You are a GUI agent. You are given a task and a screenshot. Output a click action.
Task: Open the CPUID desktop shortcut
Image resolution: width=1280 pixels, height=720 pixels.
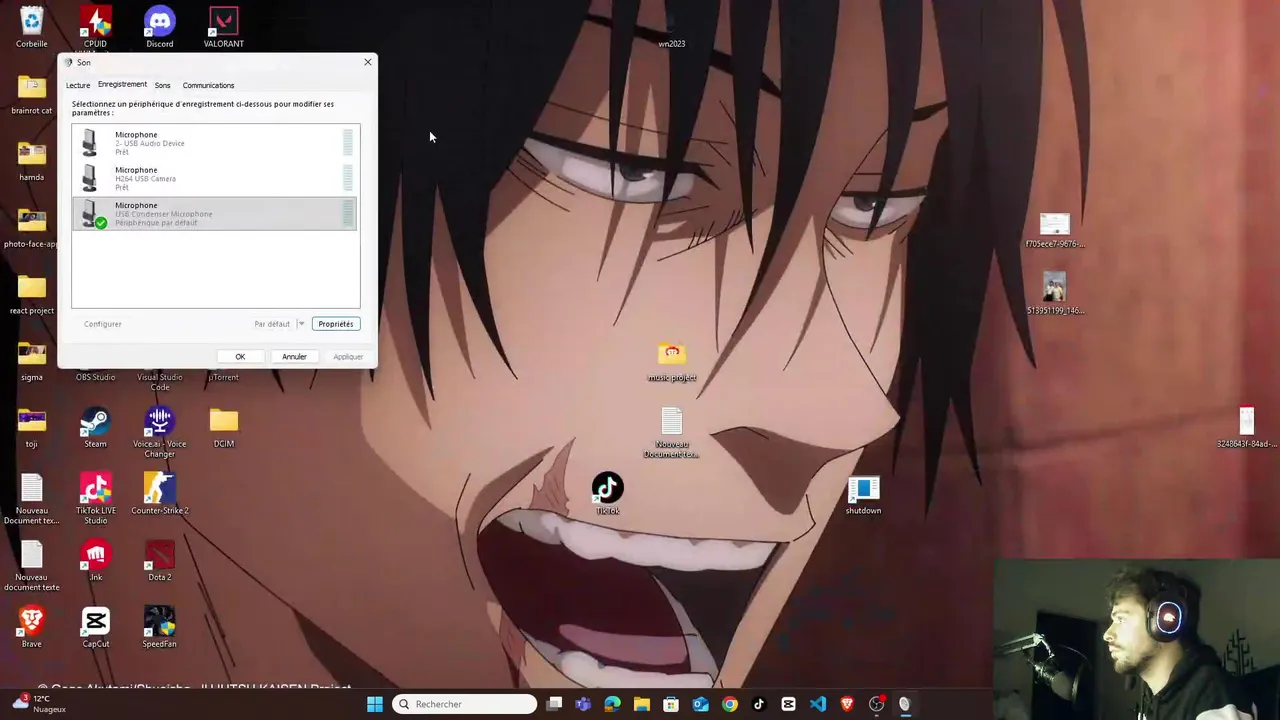[95, 26]
